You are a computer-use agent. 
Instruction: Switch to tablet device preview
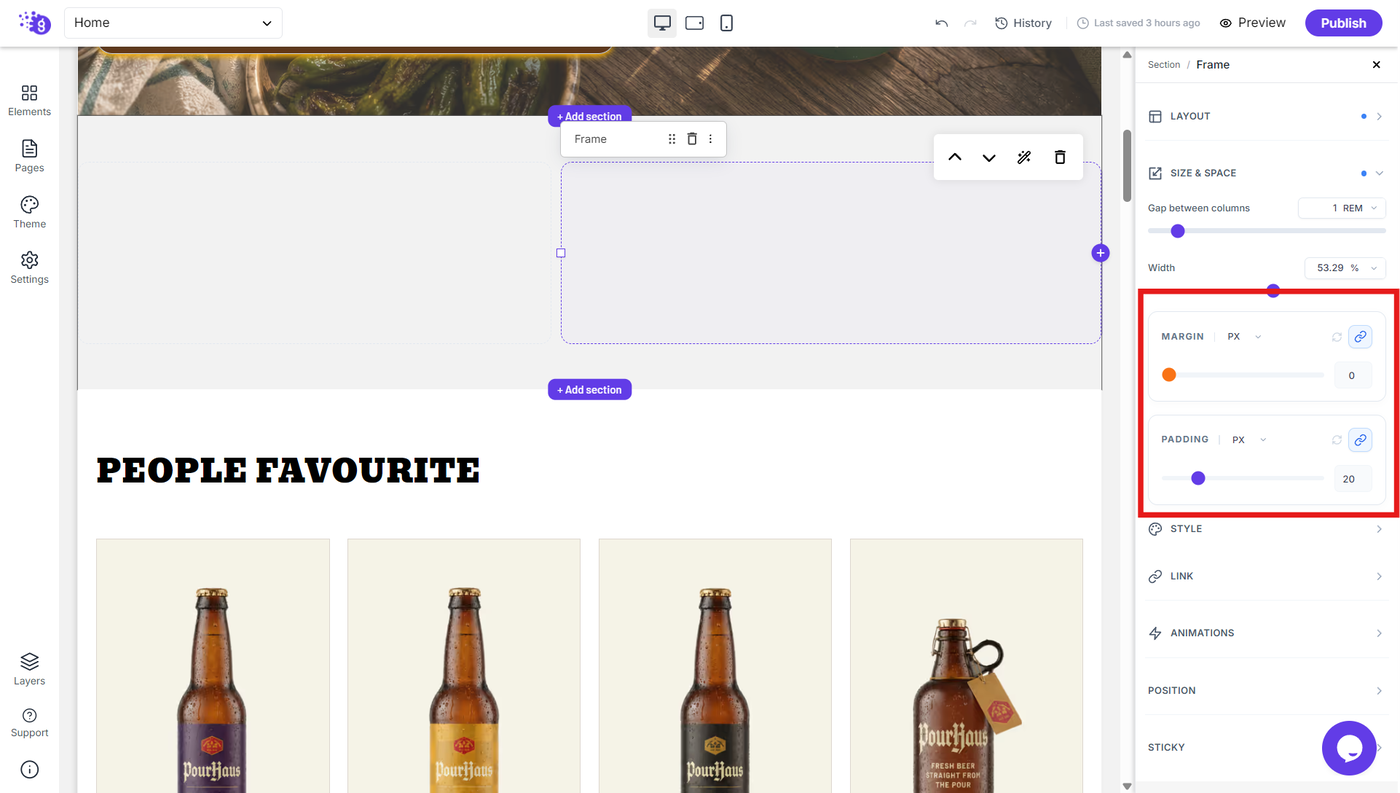pos(695,23)
